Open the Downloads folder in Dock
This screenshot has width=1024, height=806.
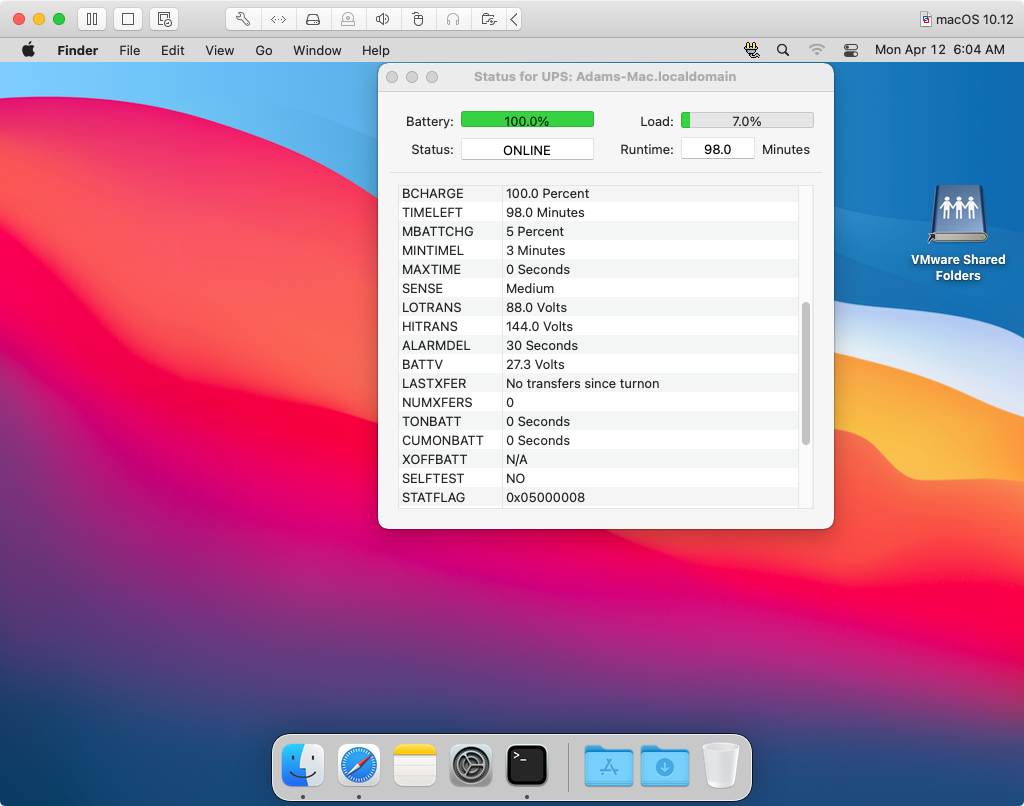coord(664,764)
